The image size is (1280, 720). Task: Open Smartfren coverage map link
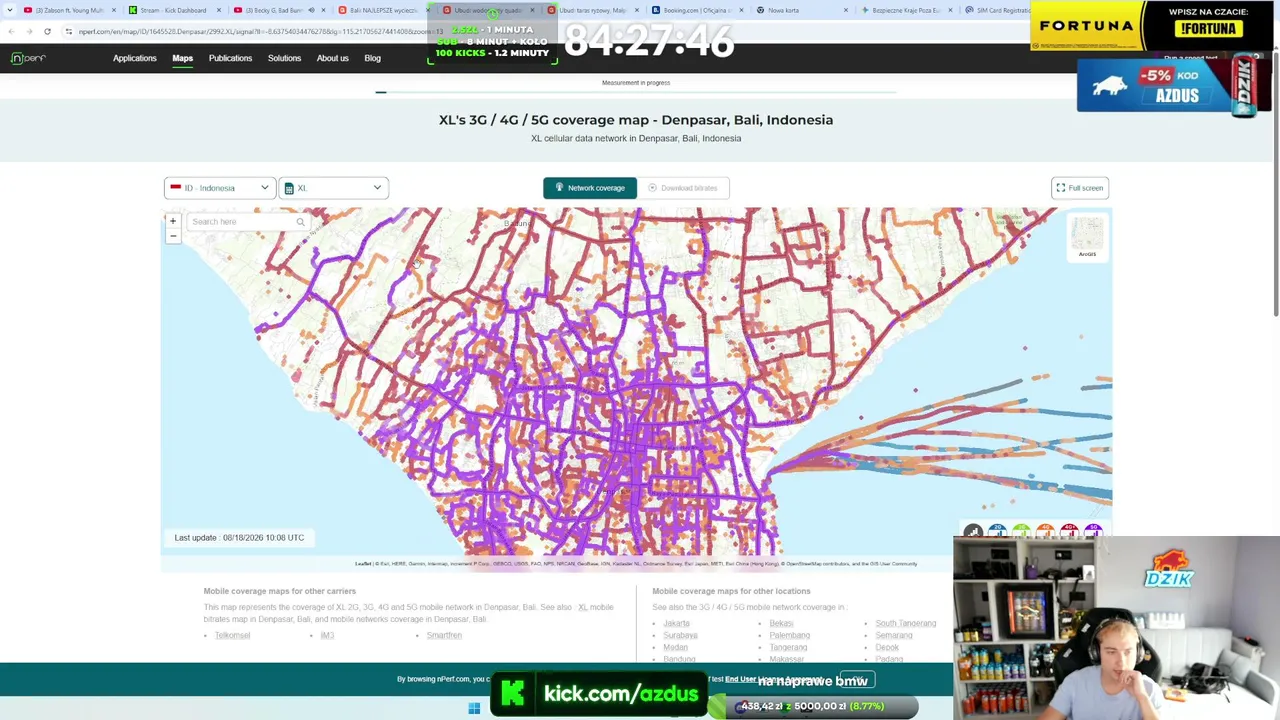pyautogui.click(x=444, y=635)
